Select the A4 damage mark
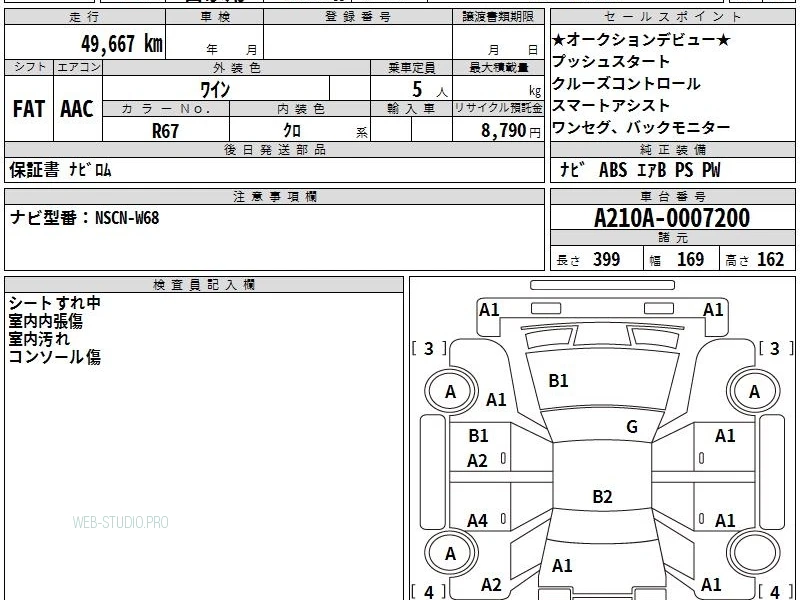The height and width of the screenshot is (600, 800). click(478, 521)
